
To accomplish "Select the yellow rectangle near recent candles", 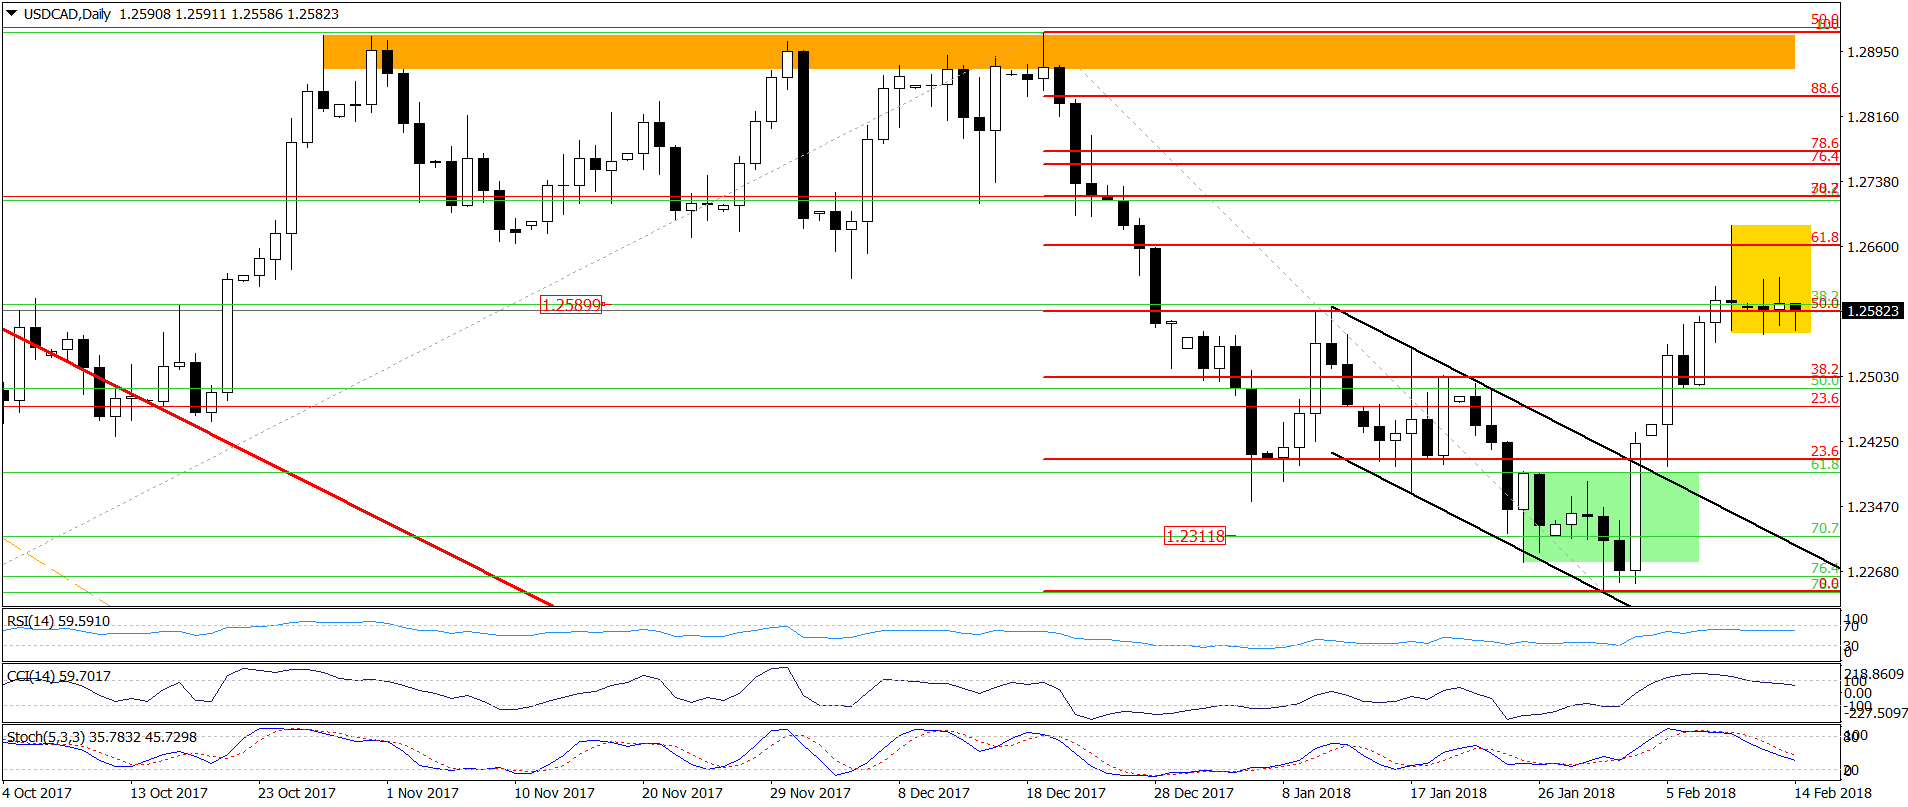I will [1770, 279].
